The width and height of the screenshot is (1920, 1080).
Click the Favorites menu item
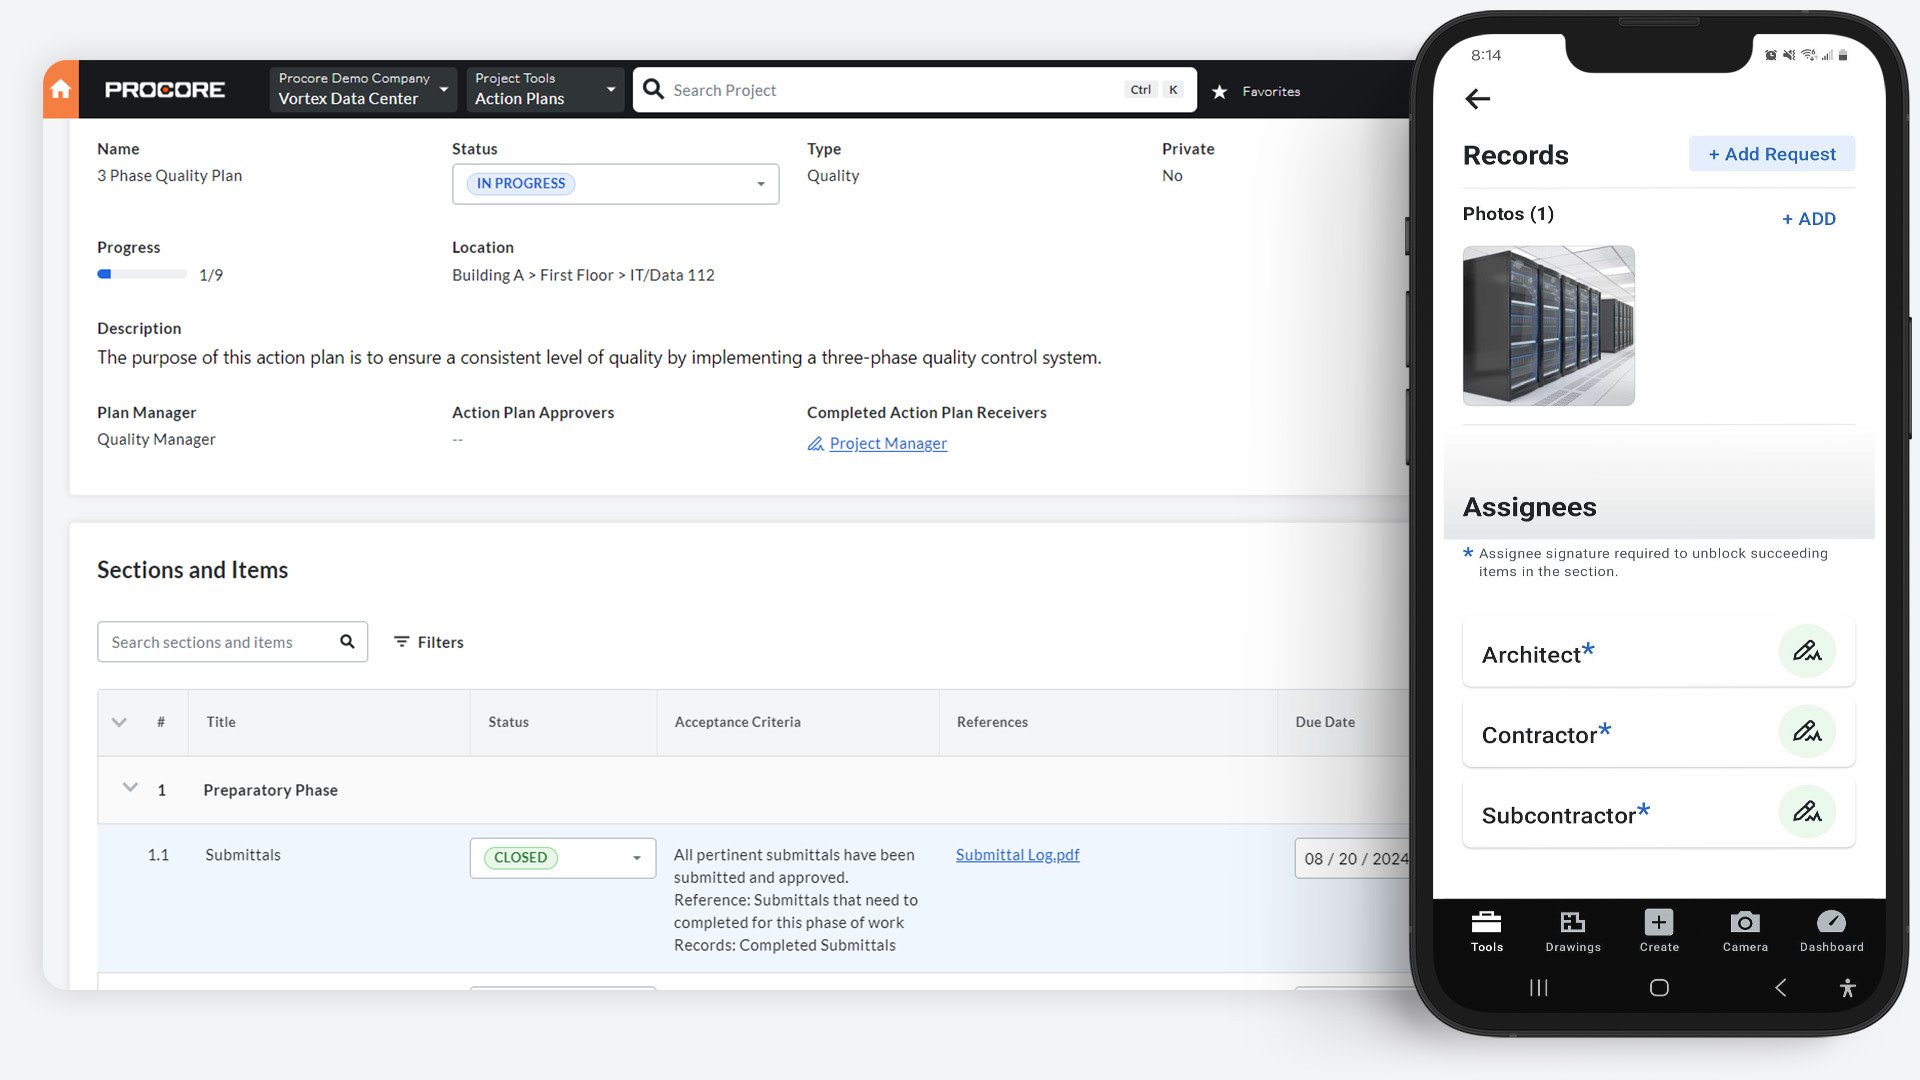(1258, 91)
